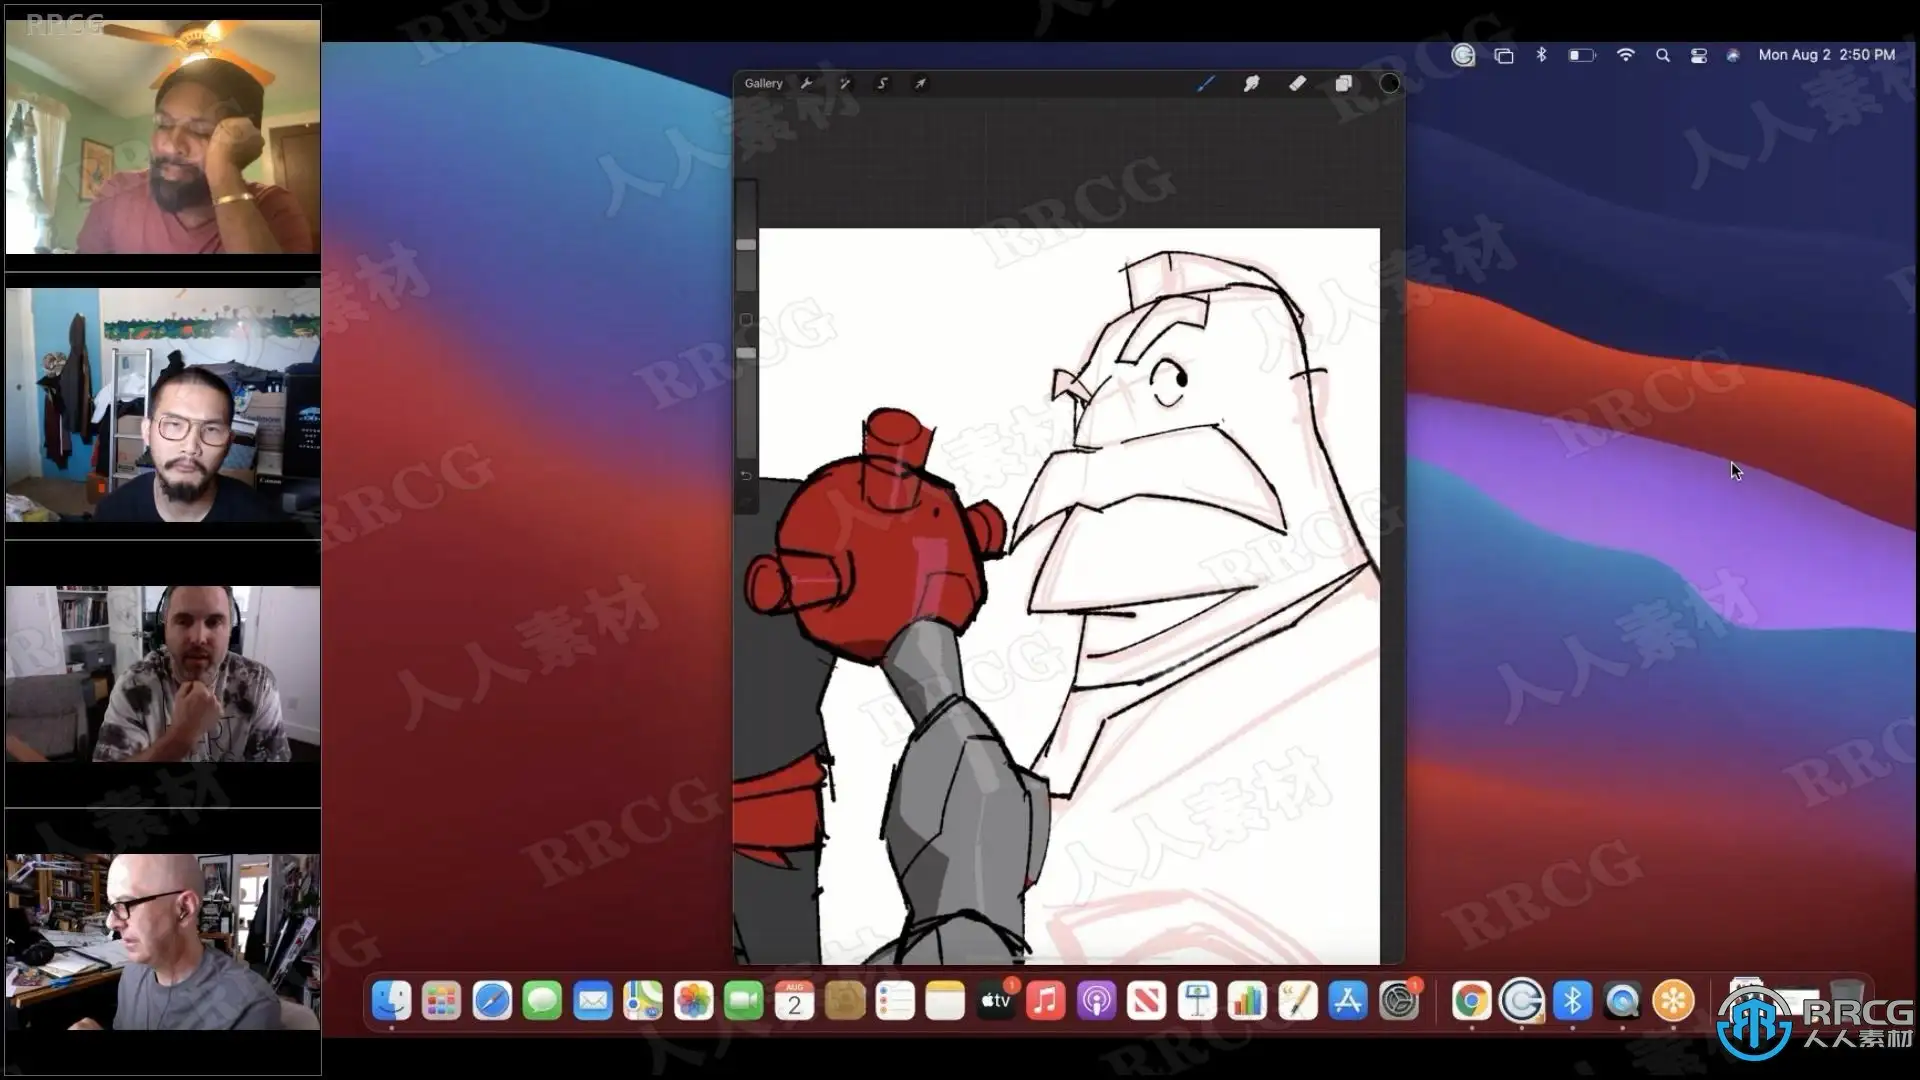Image resolution: width=1920 pixels, height=1080 pixels.
Task: Click the brush opacity slider handle
Action: 746,353
